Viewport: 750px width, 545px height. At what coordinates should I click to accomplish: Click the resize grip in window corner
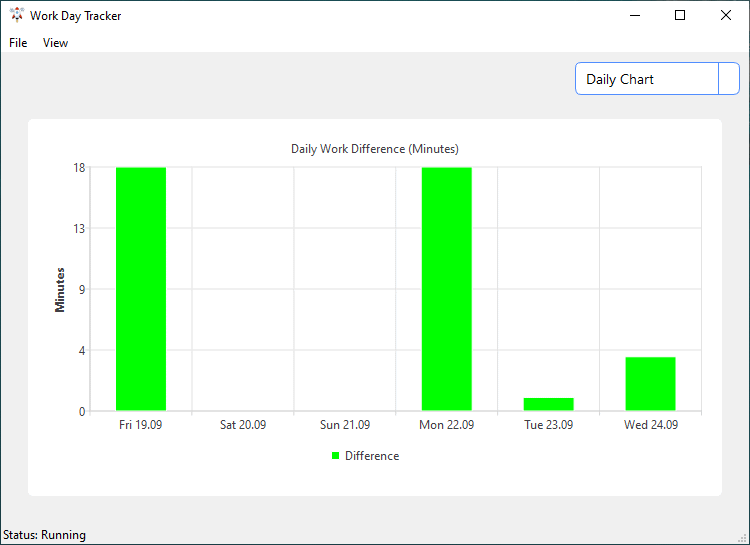(742, 538)
